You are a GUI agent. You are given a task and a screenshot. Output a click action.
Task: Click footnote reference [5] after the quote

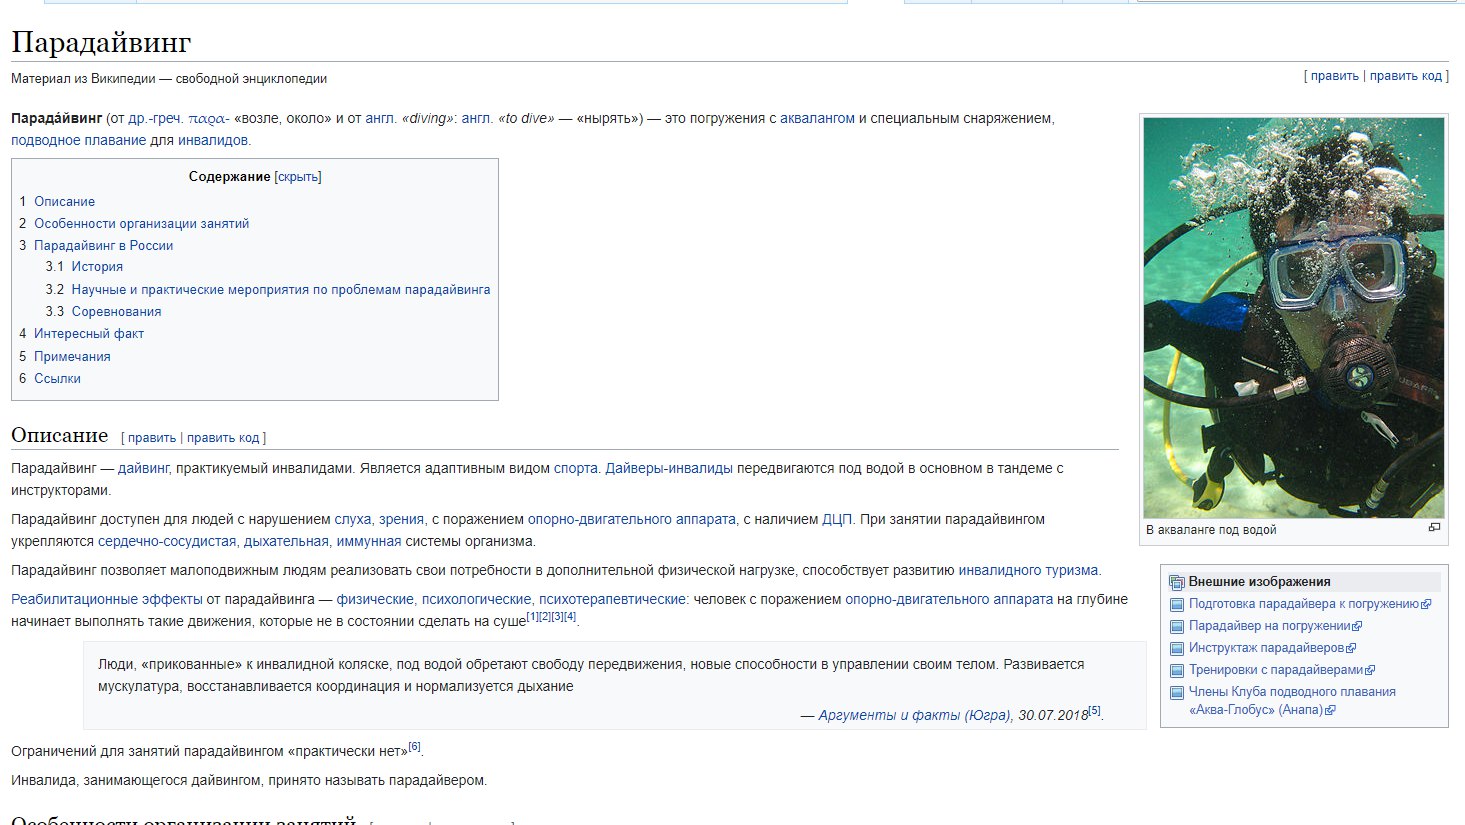(x=1094, y=711)
